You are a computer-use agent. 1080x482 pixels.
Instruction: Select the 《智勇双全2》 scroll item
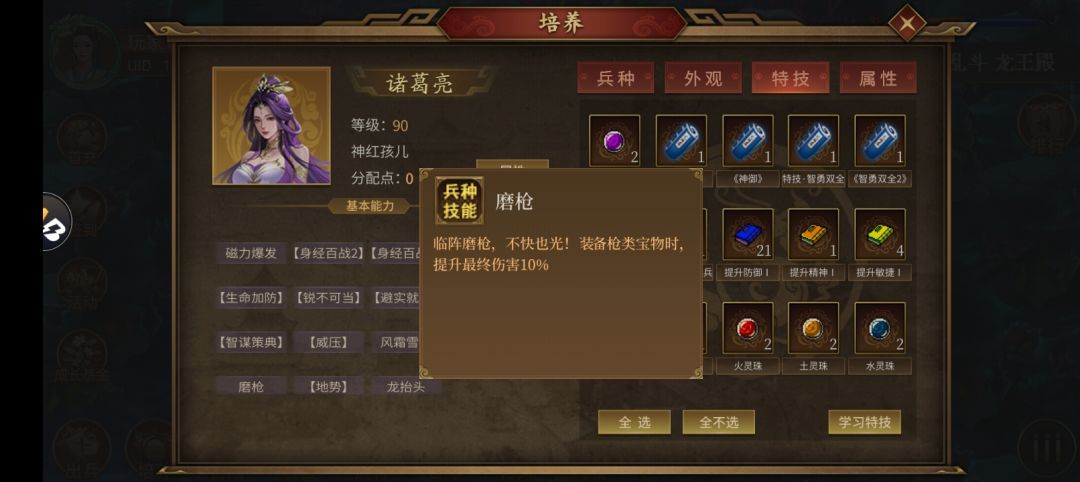[x=880, y=140]
